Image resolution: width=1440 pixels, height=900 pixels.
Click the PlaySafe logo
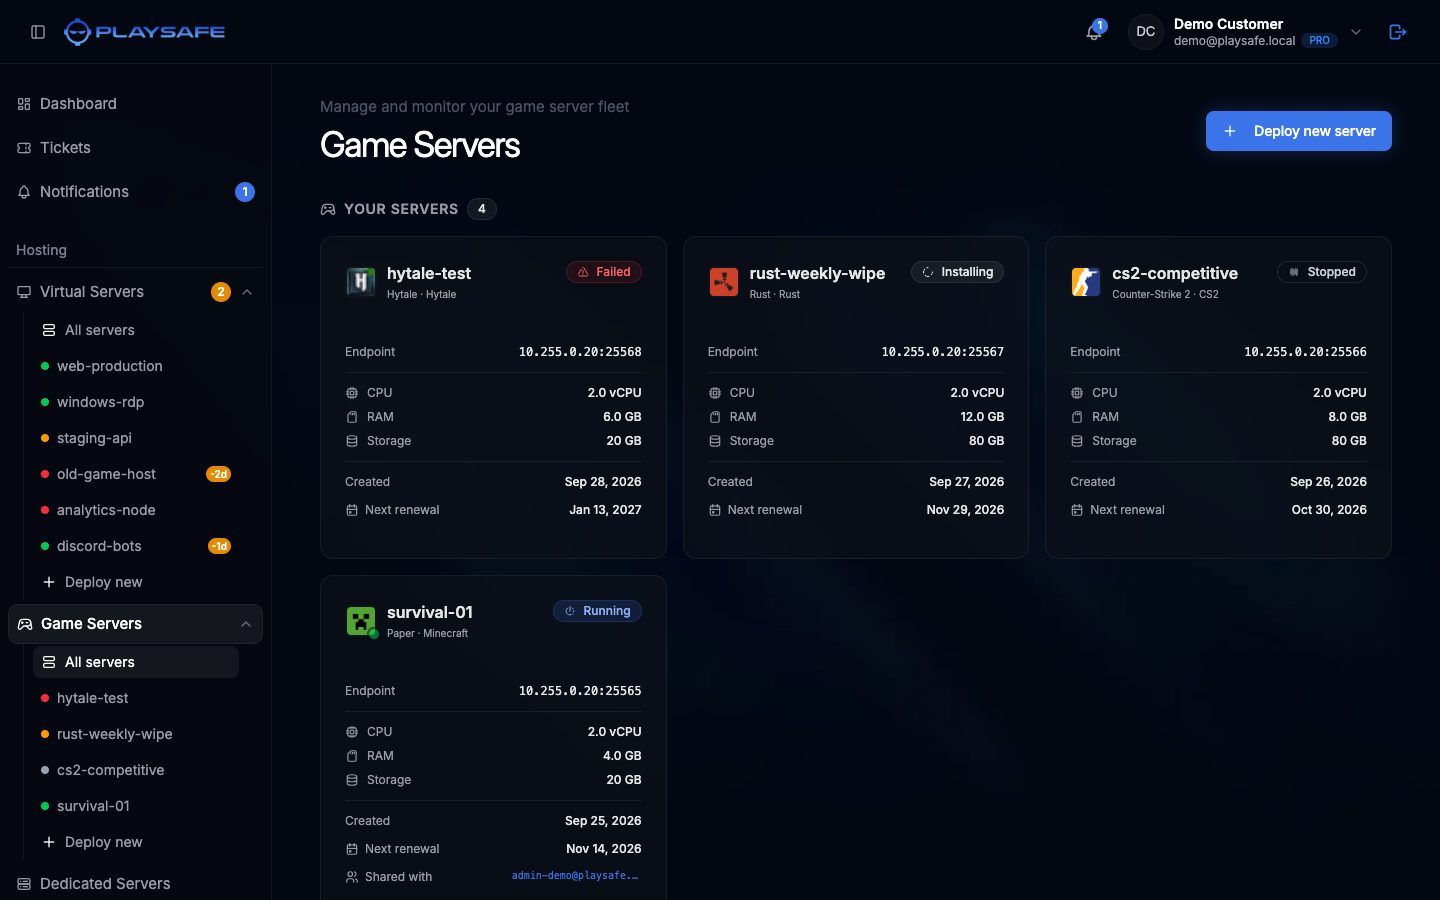click(x=145, y=32)
